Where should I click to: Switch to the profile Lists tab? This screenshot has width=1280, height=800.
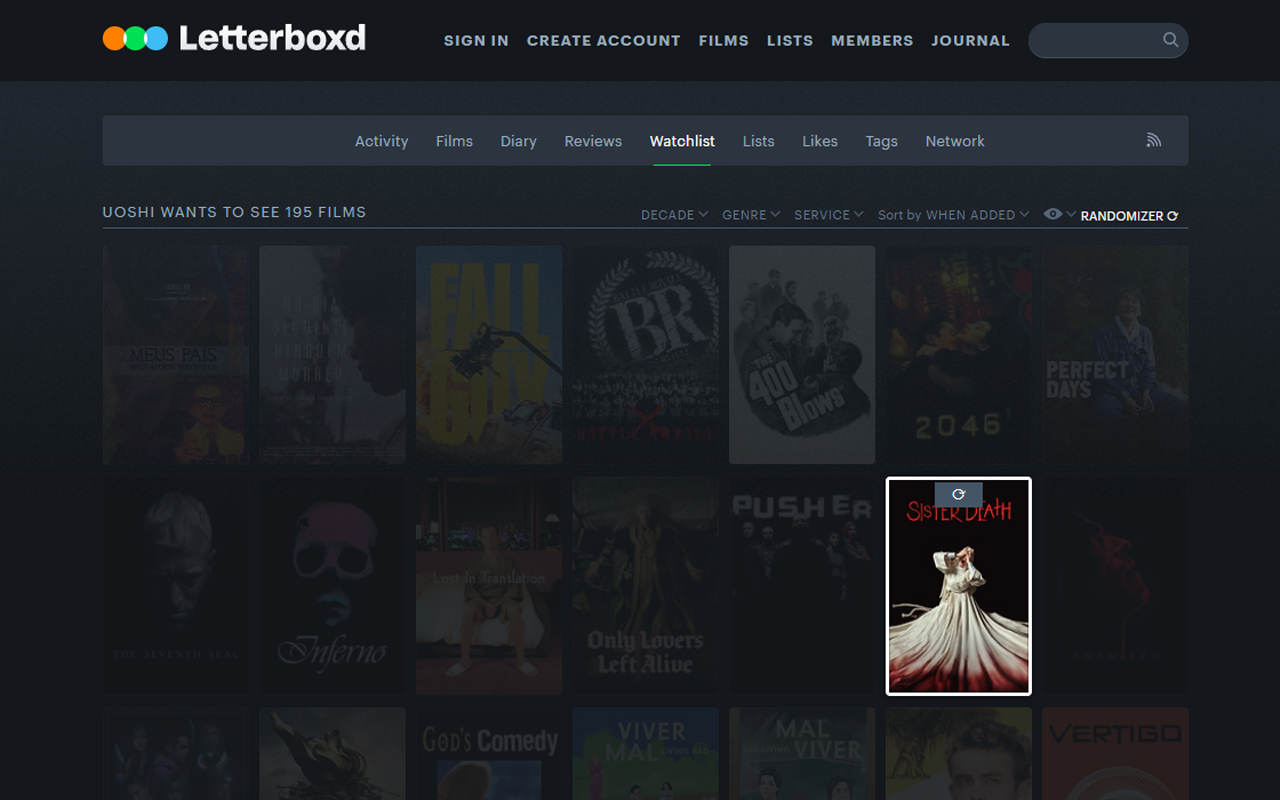(758, 141)
